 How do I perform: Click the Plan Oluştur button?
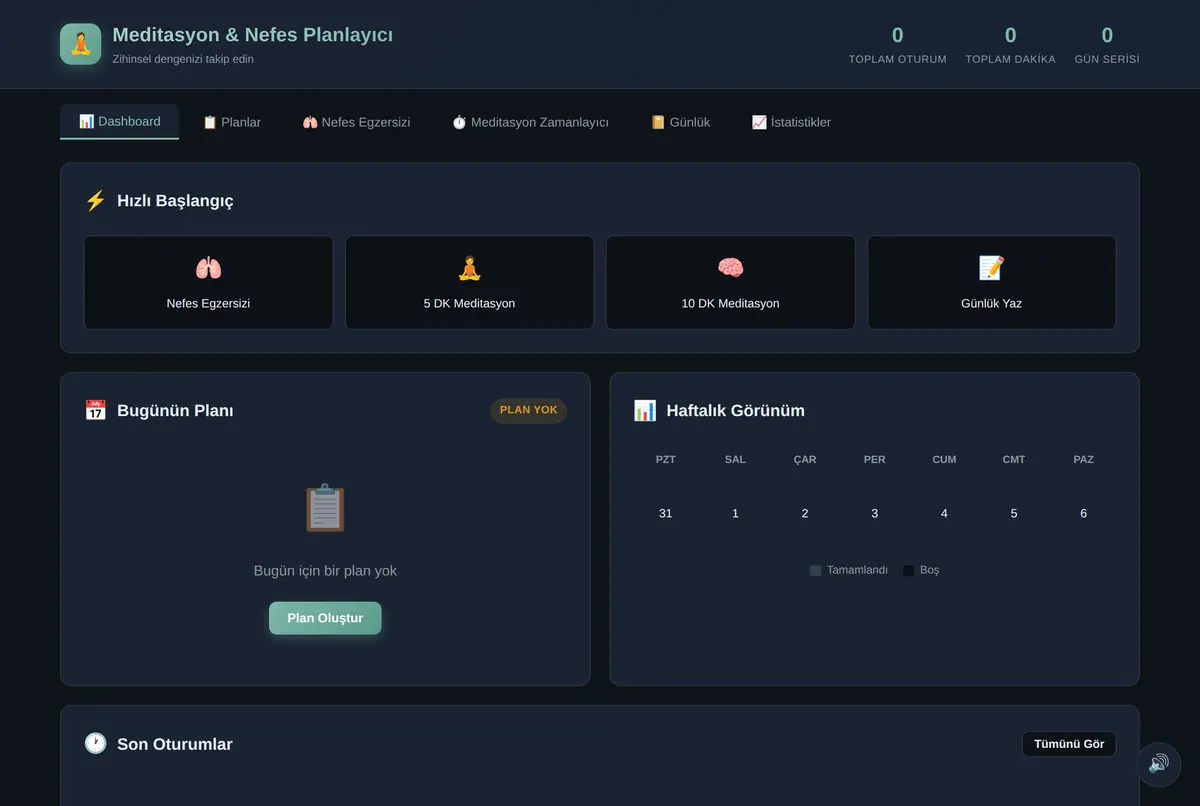(x=325, y=618)
